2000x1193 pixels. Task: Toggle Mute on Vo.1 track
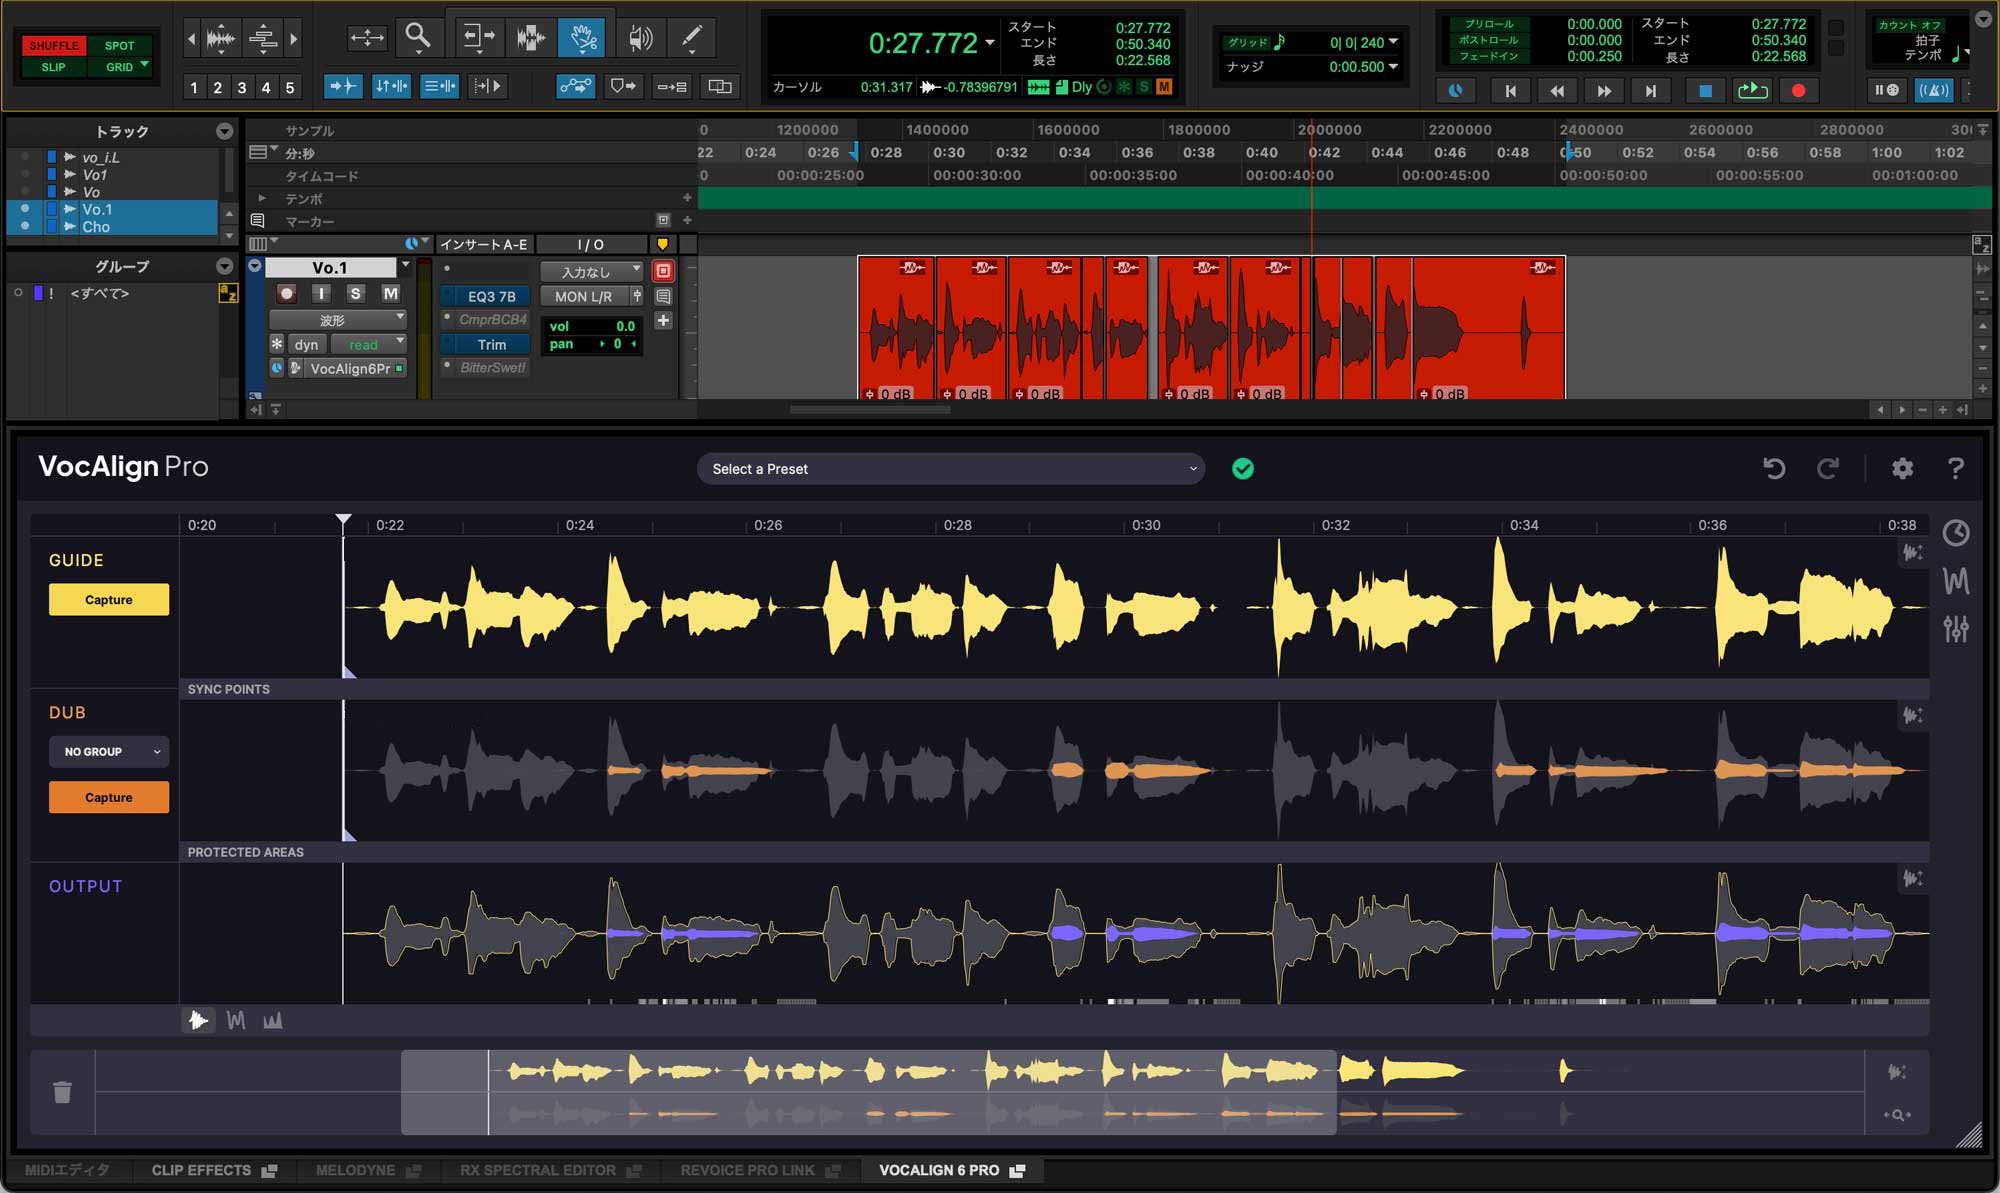click(390, 293)
